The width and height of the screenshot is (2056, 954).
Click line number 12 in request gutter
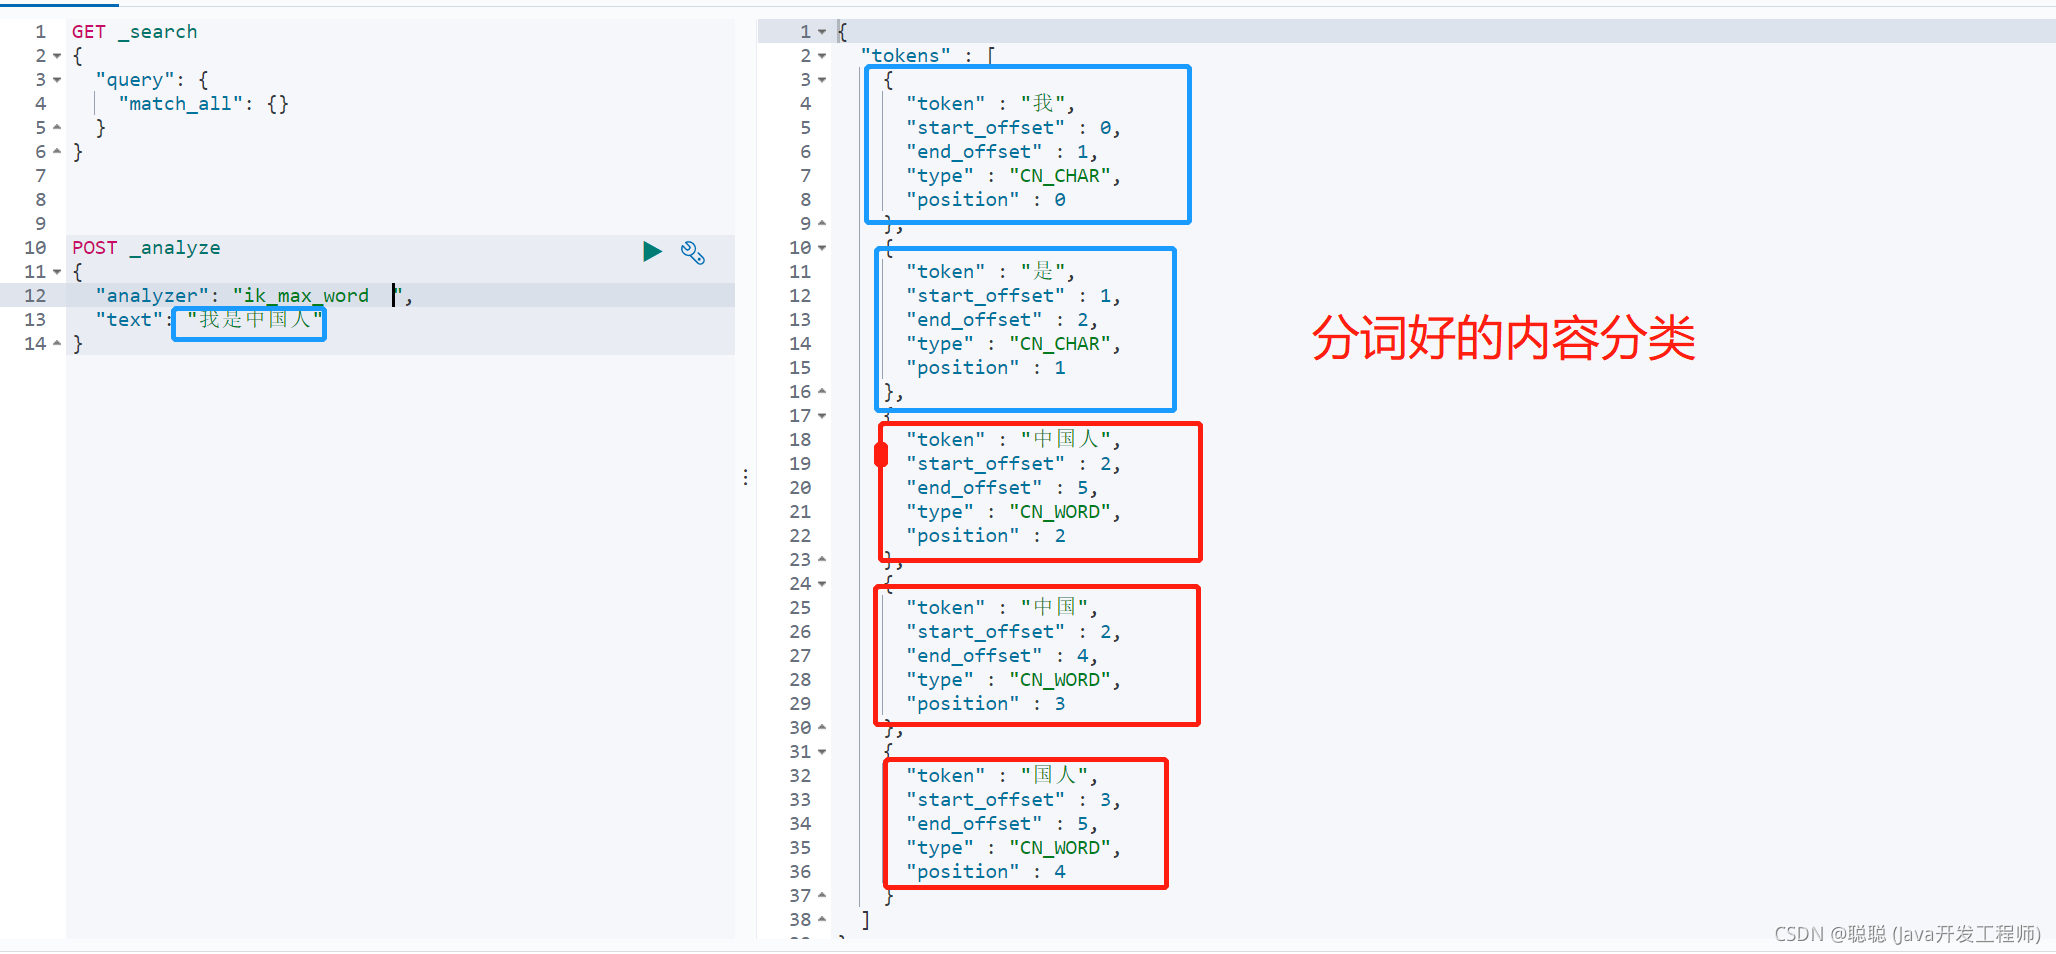35,296
